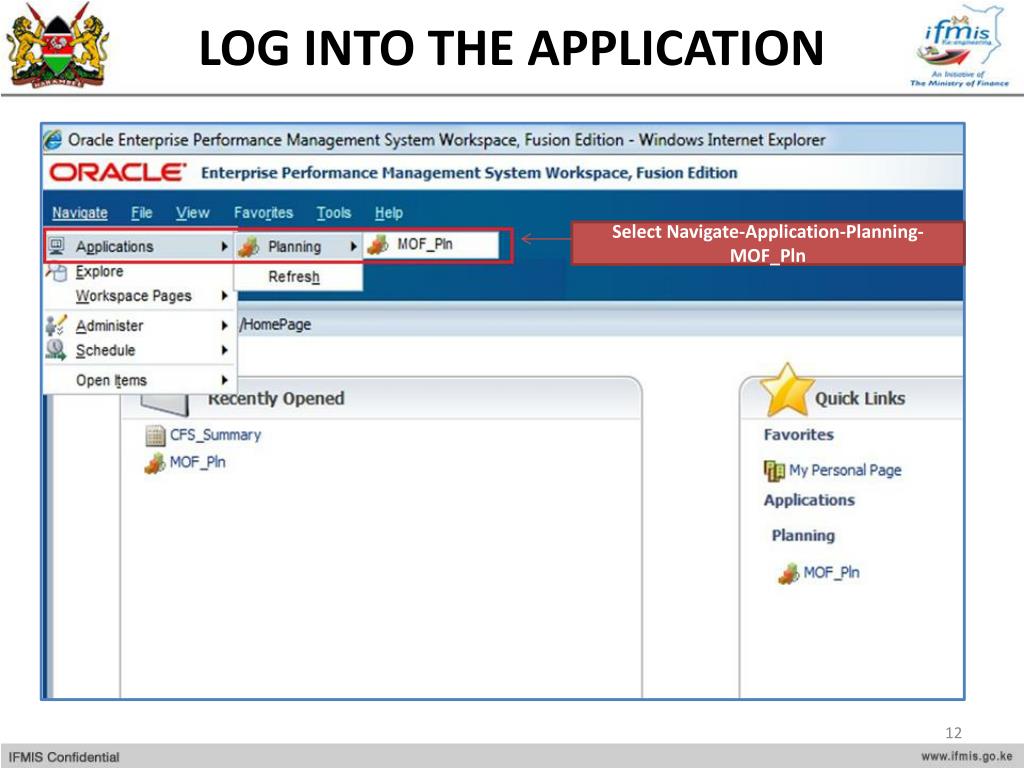
Task: Open MOF_Pln under Quick Links Planning
Action: (831, 573)
